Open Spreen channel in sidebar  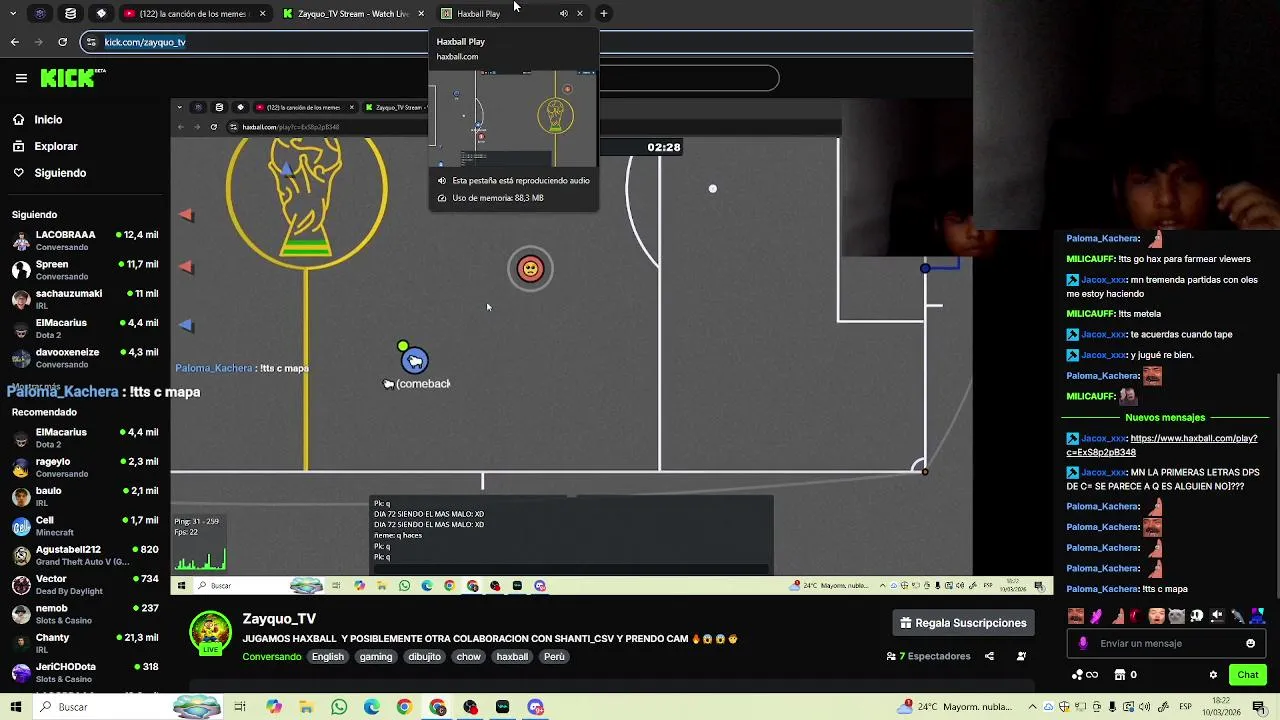point(85,270)
